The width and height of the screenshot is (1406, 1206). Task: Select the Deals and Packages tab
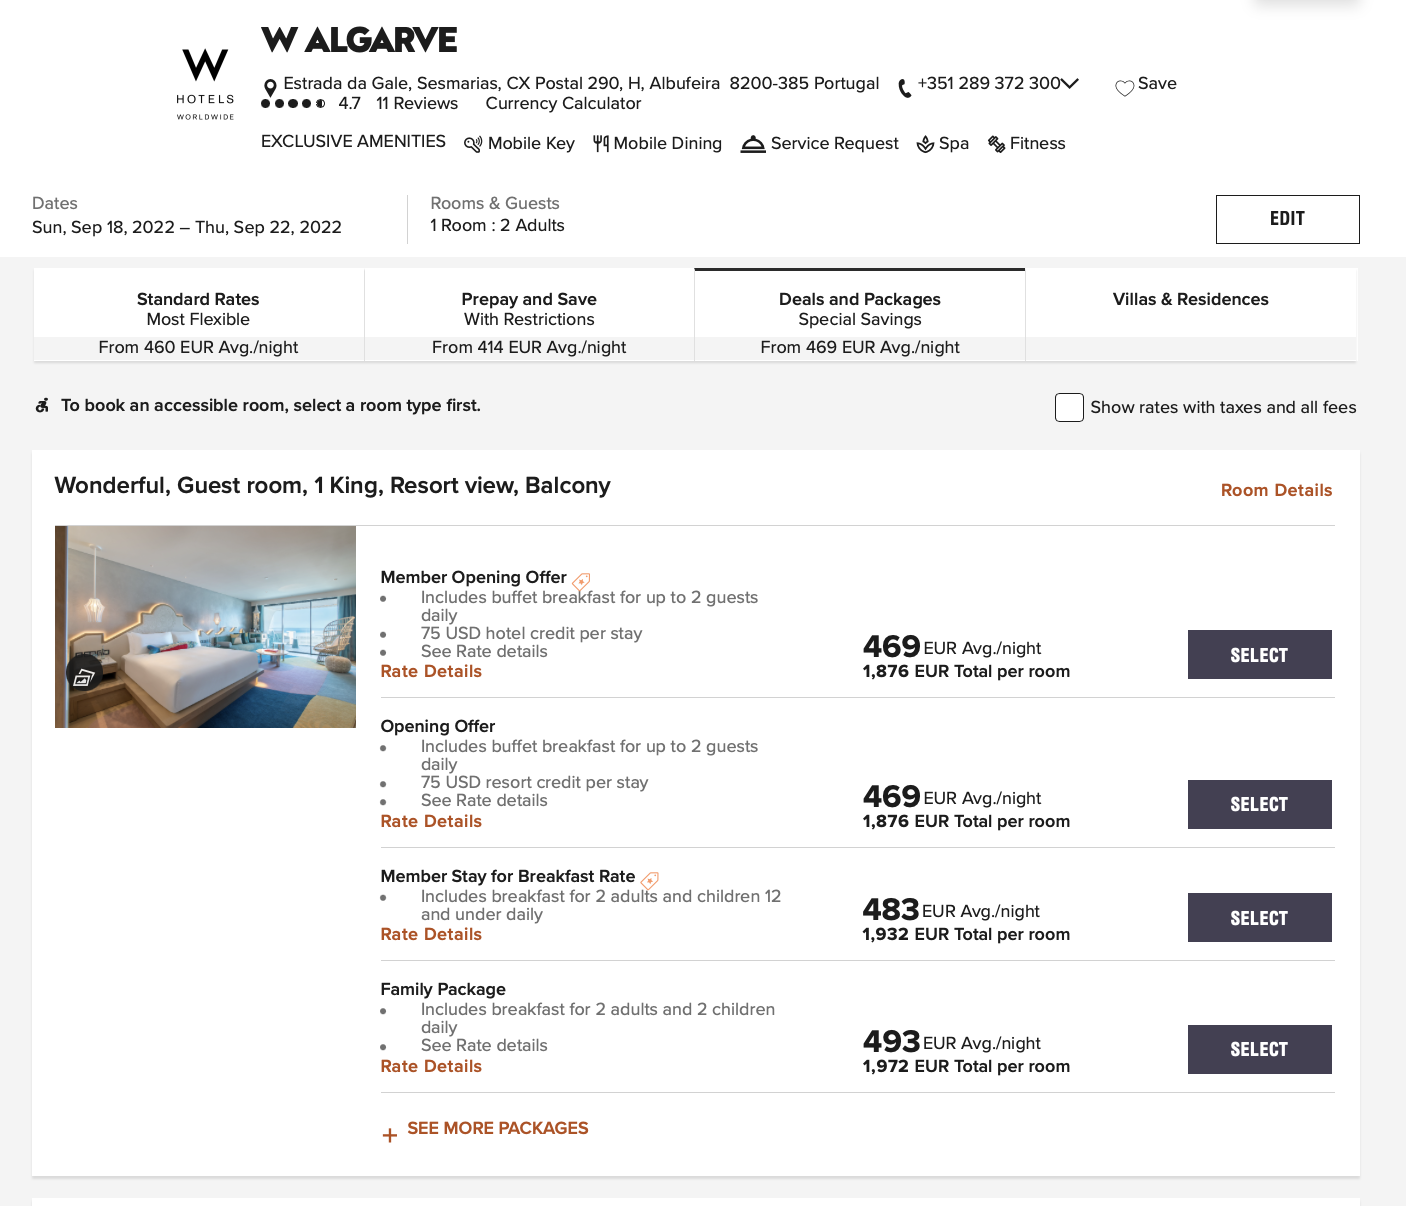click(860, 314)
